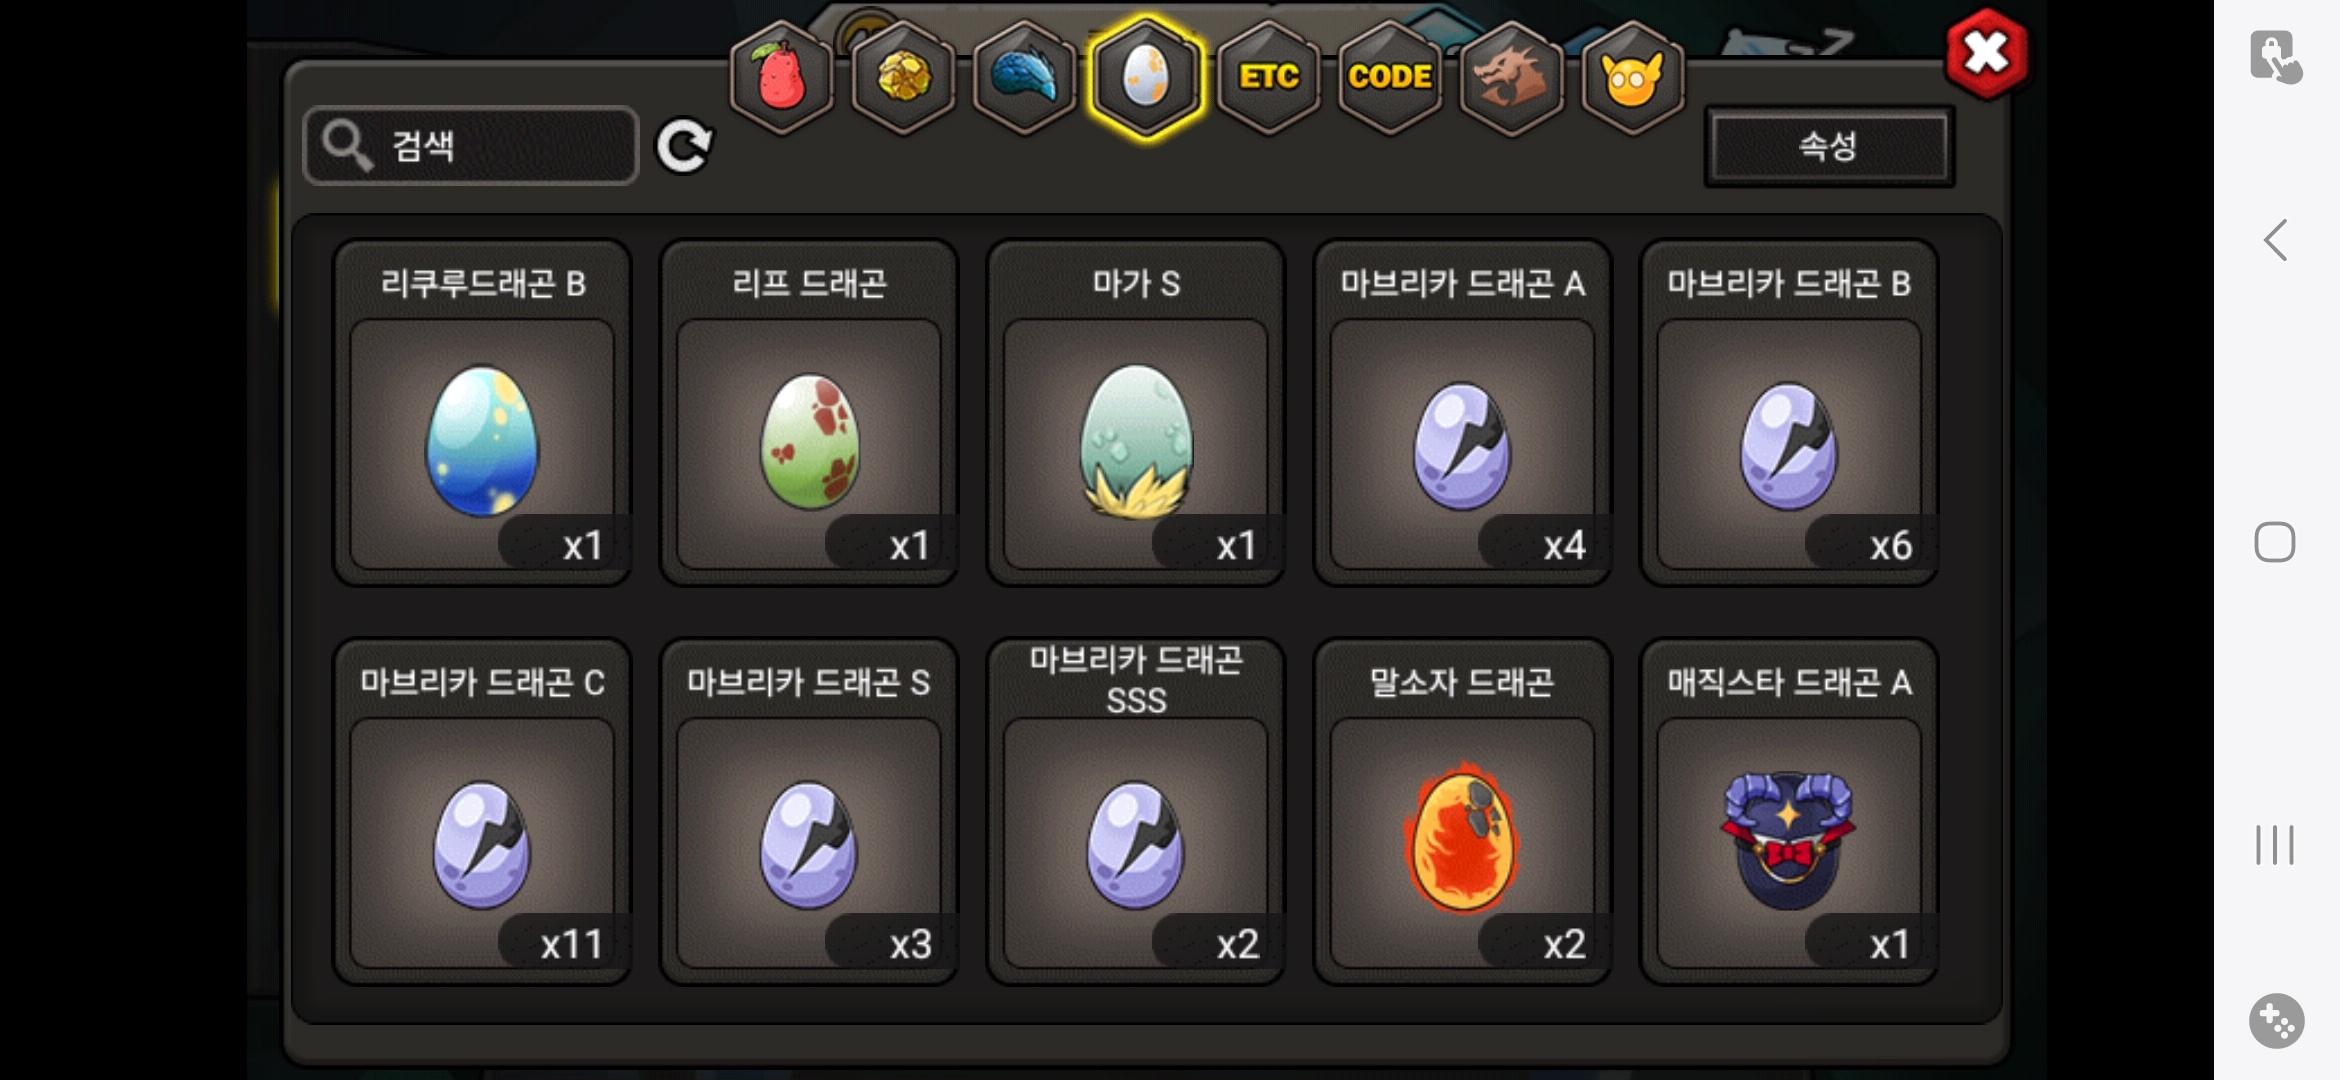Open the red fruit food tab
The height and width of the screenshot is (1080, 2340).
782,77
